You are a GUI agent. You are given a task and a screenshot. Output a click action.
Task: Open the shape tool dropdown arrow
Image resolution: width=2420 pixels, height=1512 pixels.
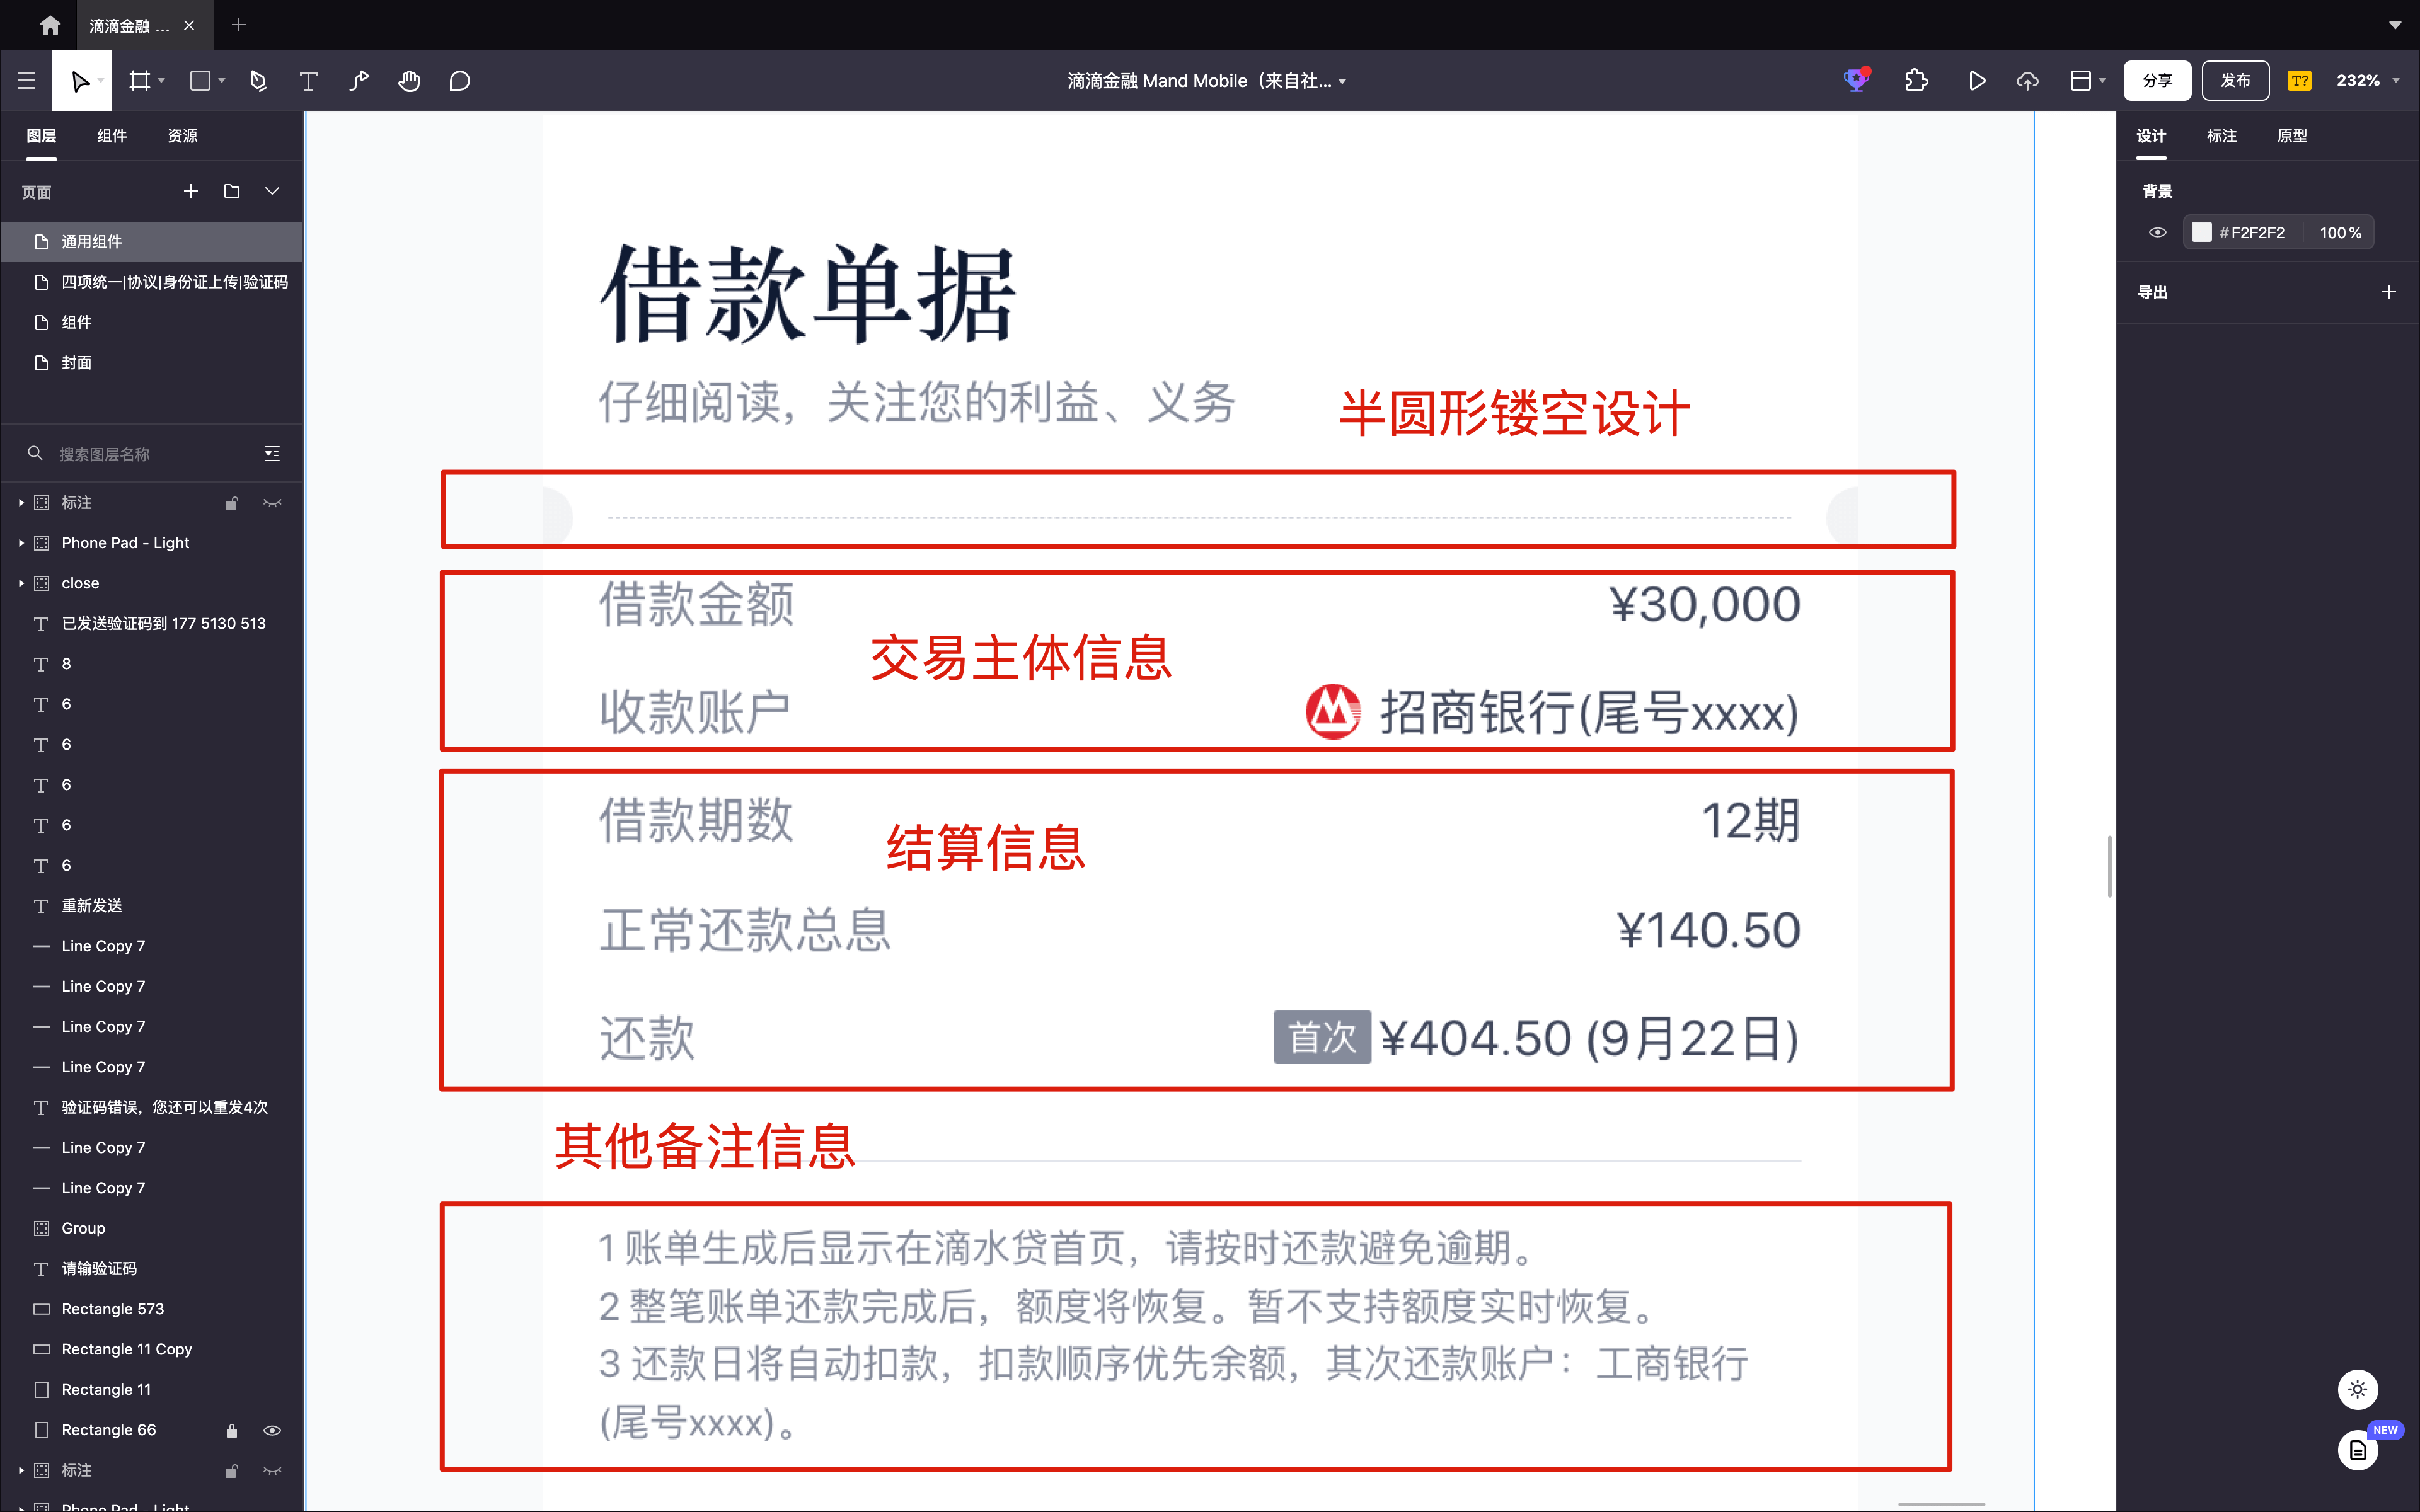[222, 81]
